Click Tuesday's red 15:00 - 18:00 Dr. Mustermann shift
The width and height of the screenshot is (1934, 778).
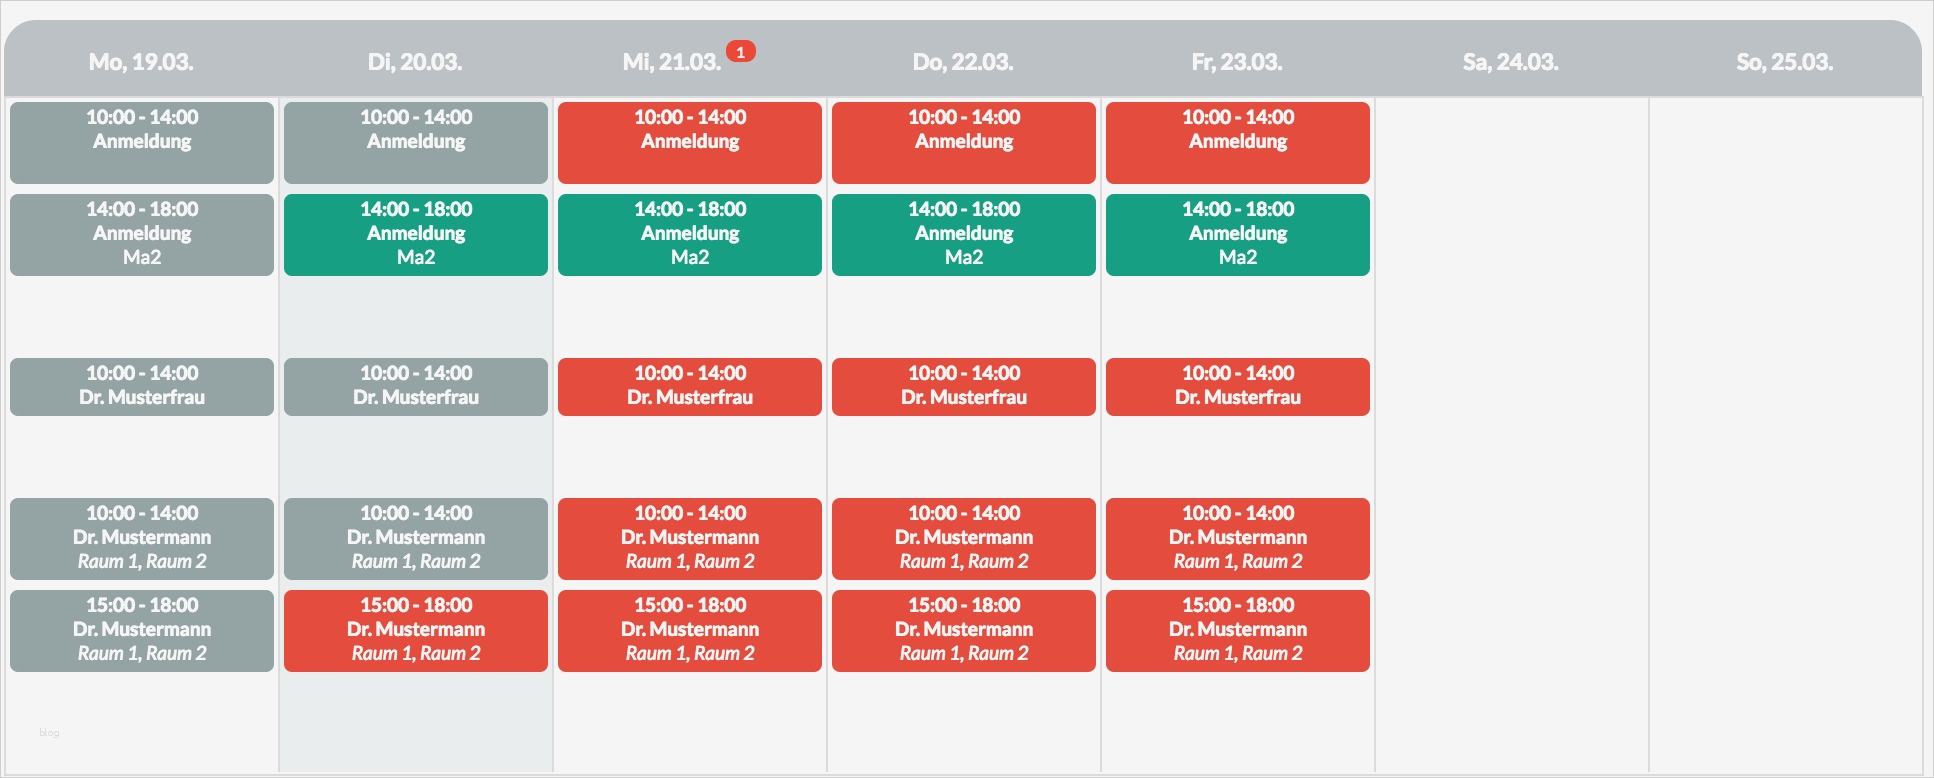[x=416, y=630]
